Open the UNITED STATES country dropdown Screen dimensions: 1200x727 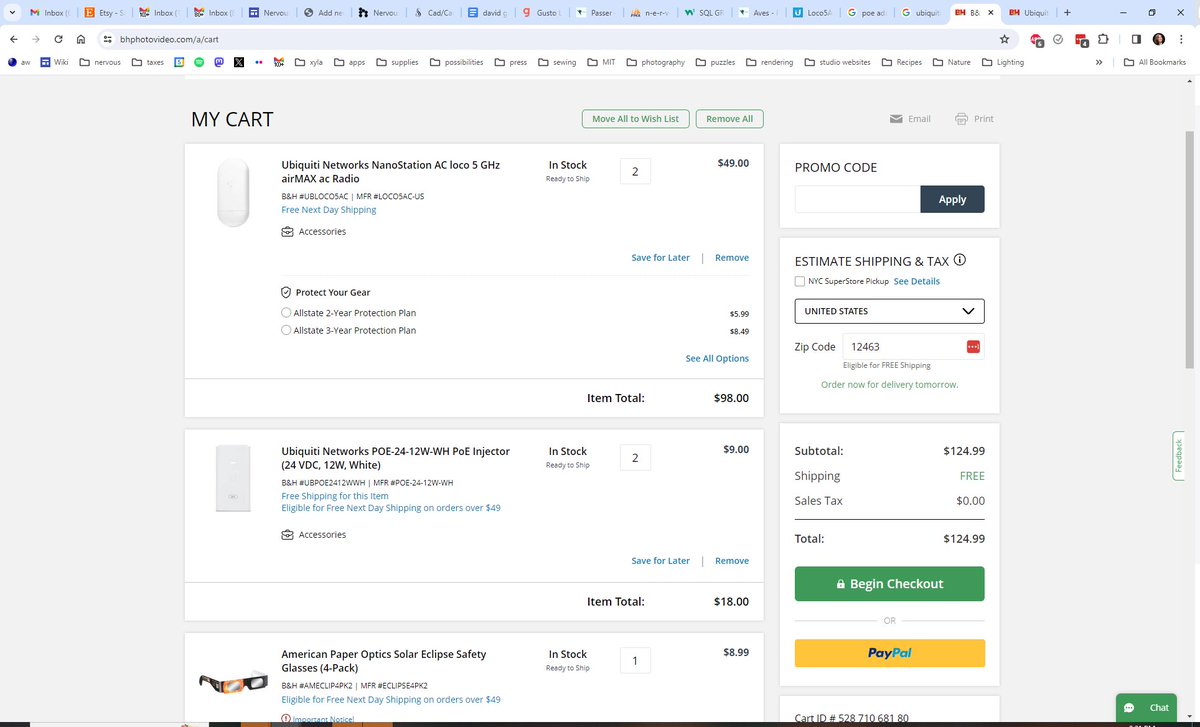click(x=889, y=311)
